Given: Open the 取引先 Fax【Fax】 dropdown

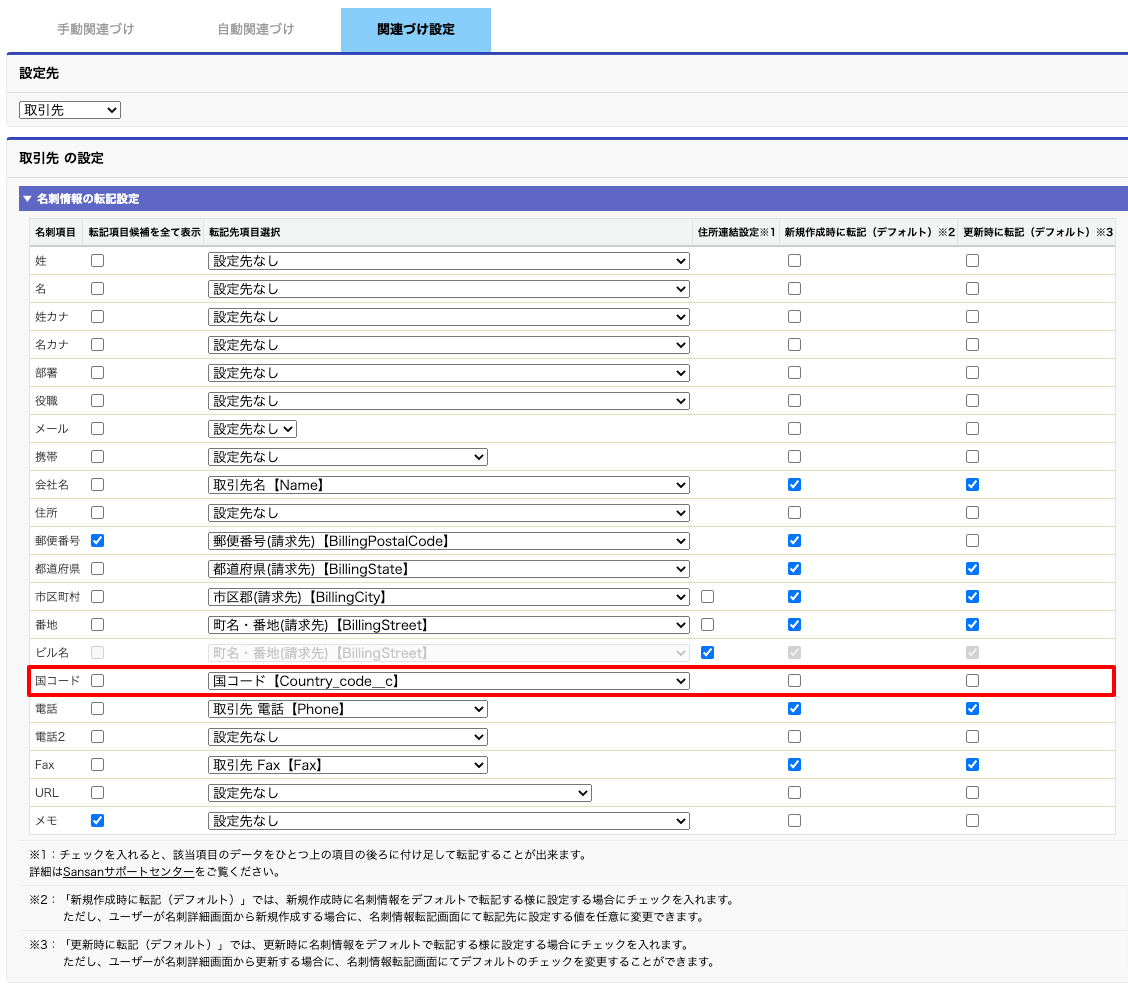Looking at the screenshot, I should pyautogui.click(x=347, y=765).
